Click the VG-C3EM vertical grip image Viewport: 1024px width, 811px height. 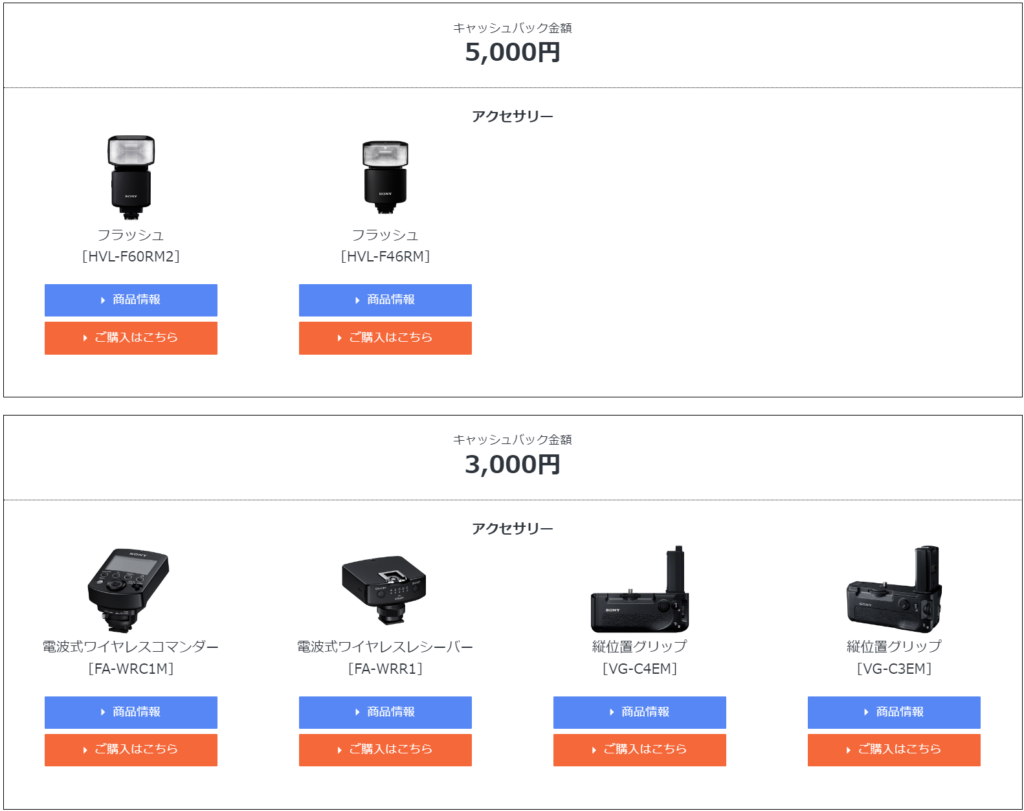(894, 589)
